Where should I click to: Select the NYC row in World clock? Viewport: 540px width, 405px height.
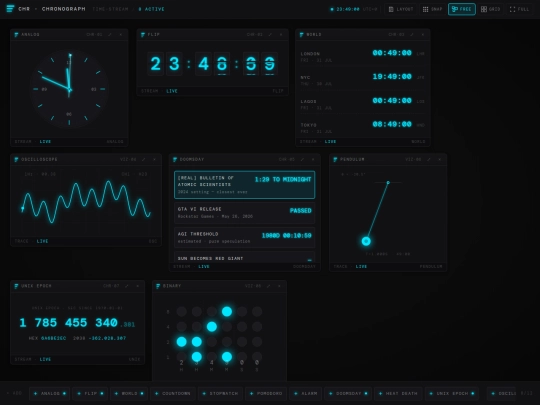pyautogui.click(x=363, y=79)
